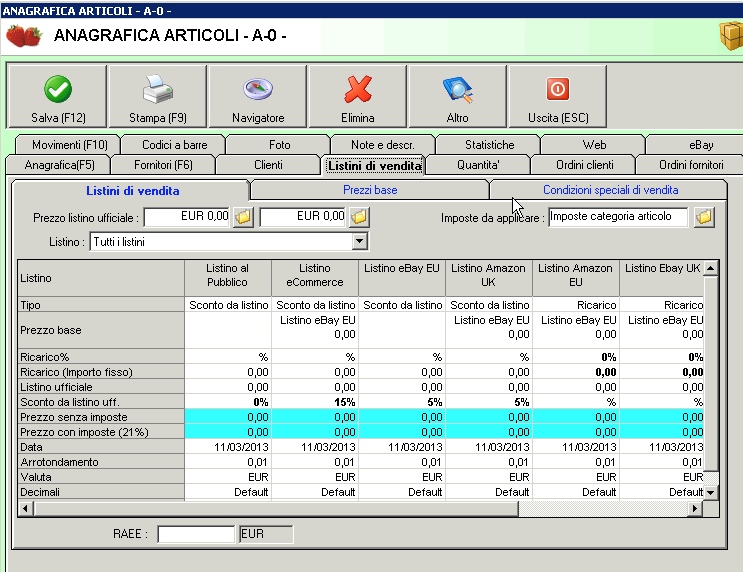Image resolution: width=743 pixels, height=572 pixels.
Task: Click the Stampa (F9) printer button
Action: pyautogui.click(x=158, y=97)
